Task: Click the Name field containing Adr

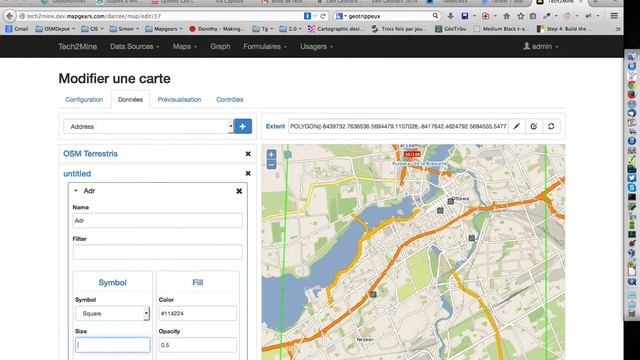Action: point(158,220)
